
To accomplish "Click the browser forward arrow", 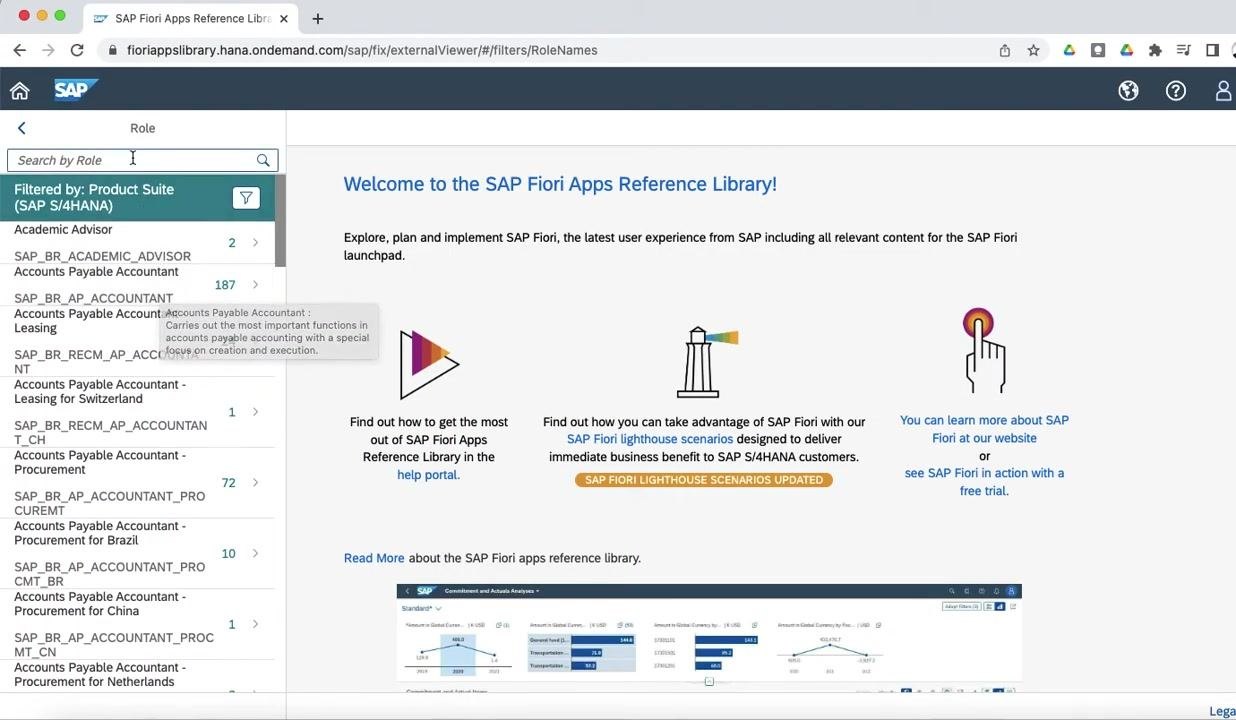I will 48,50.
